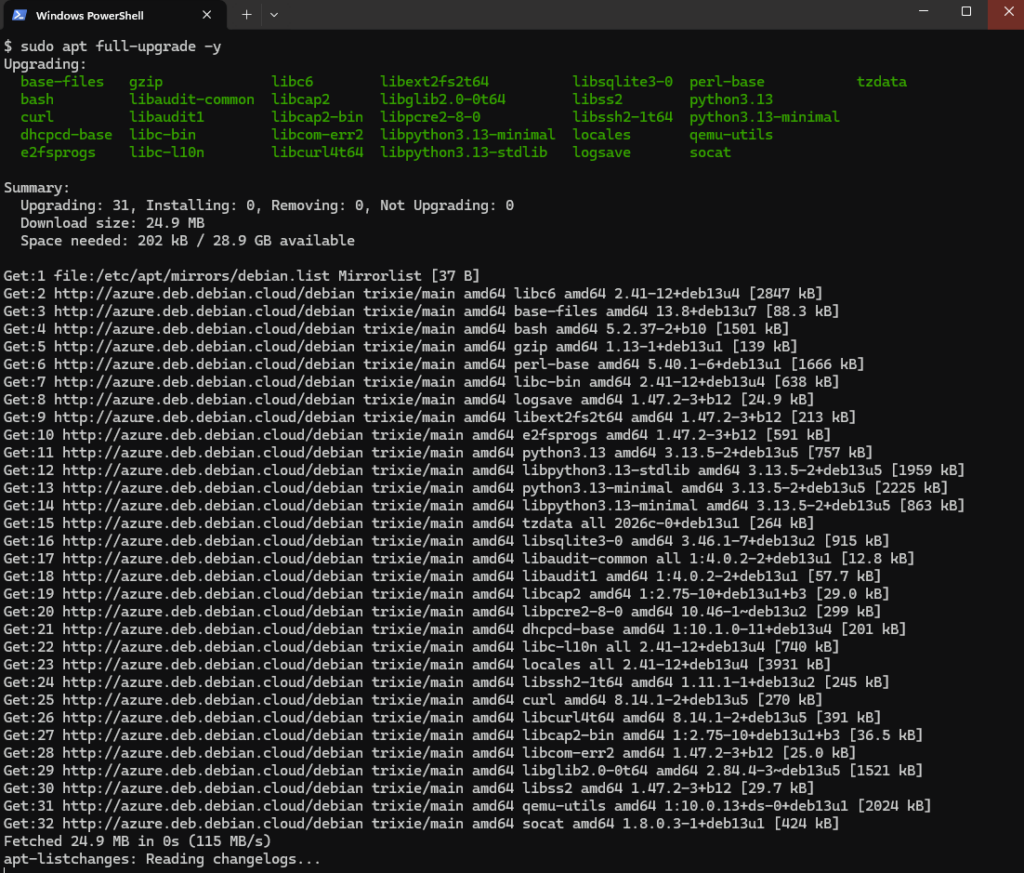Maximize the terminal window
The image size is (1024, 873).
966,12
